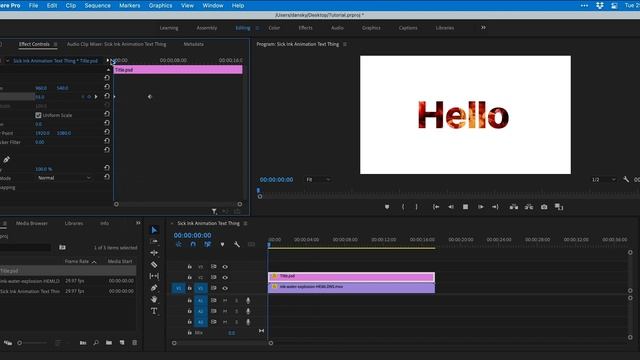Expand the Project panel tabs overflow chevrons
Image resolution: width=640 pixels, height=360 pixels.
(138, 223)
